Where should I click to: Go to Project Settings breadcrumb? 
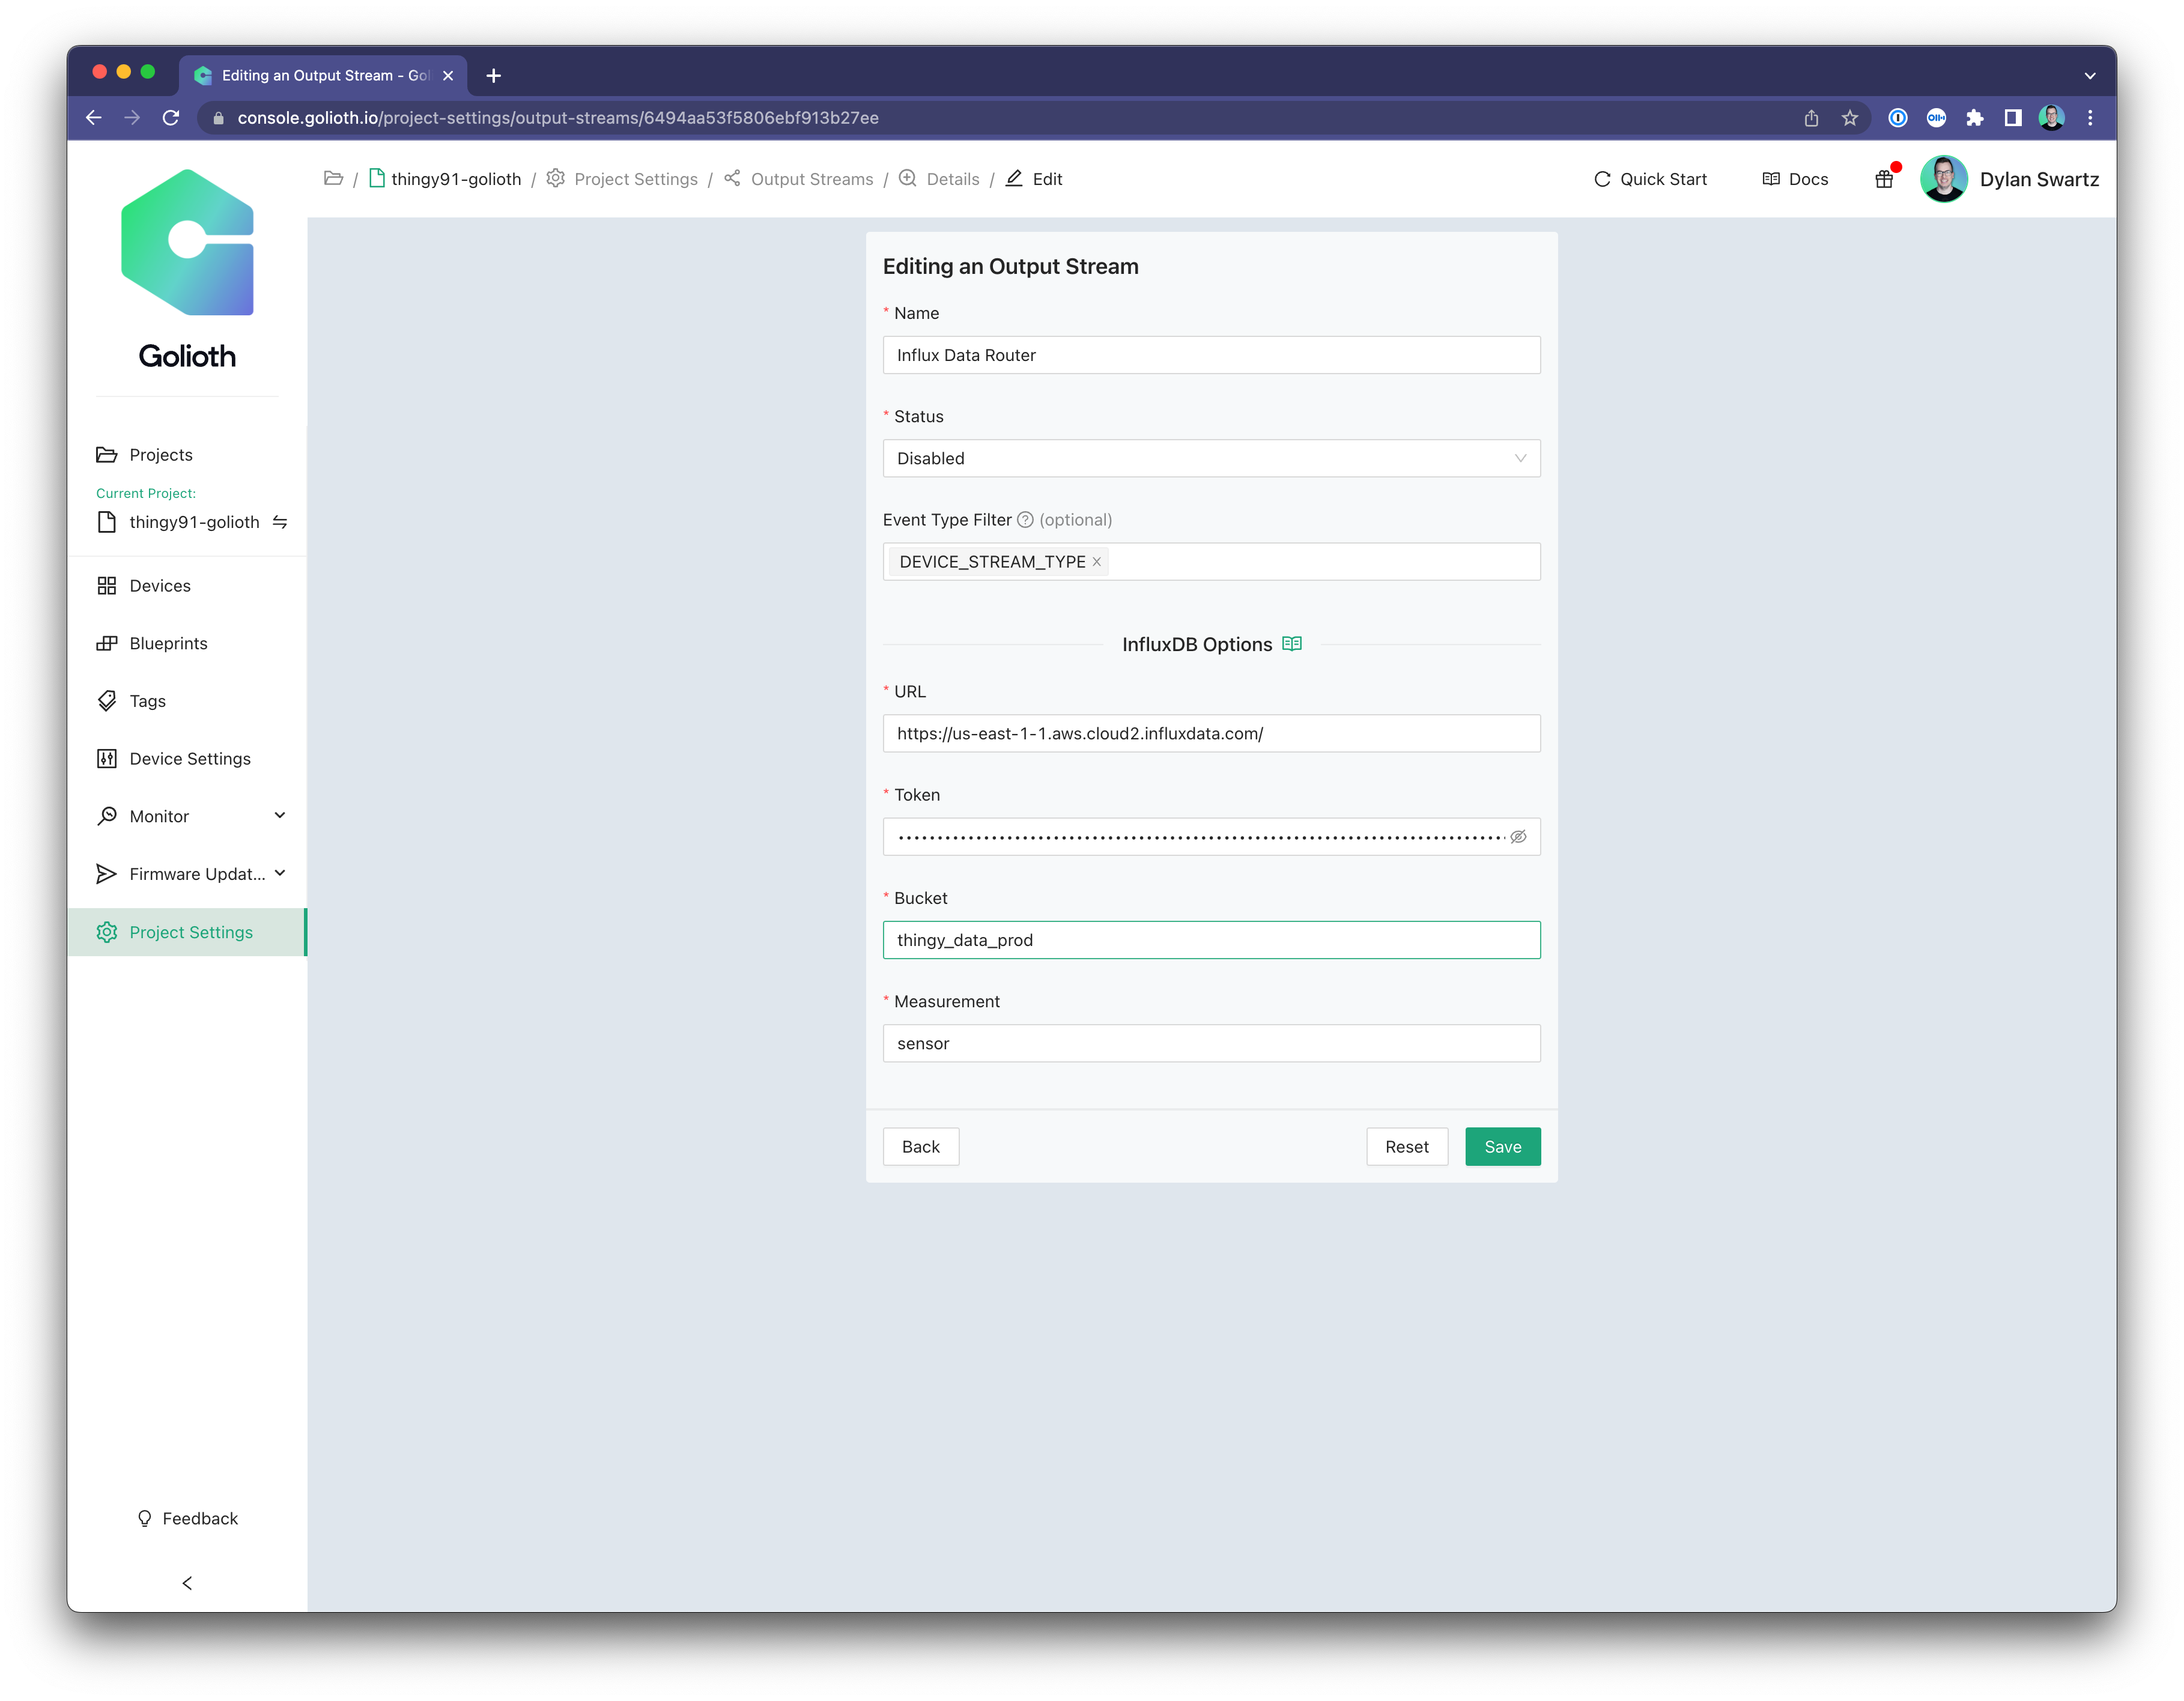[622, 179]
